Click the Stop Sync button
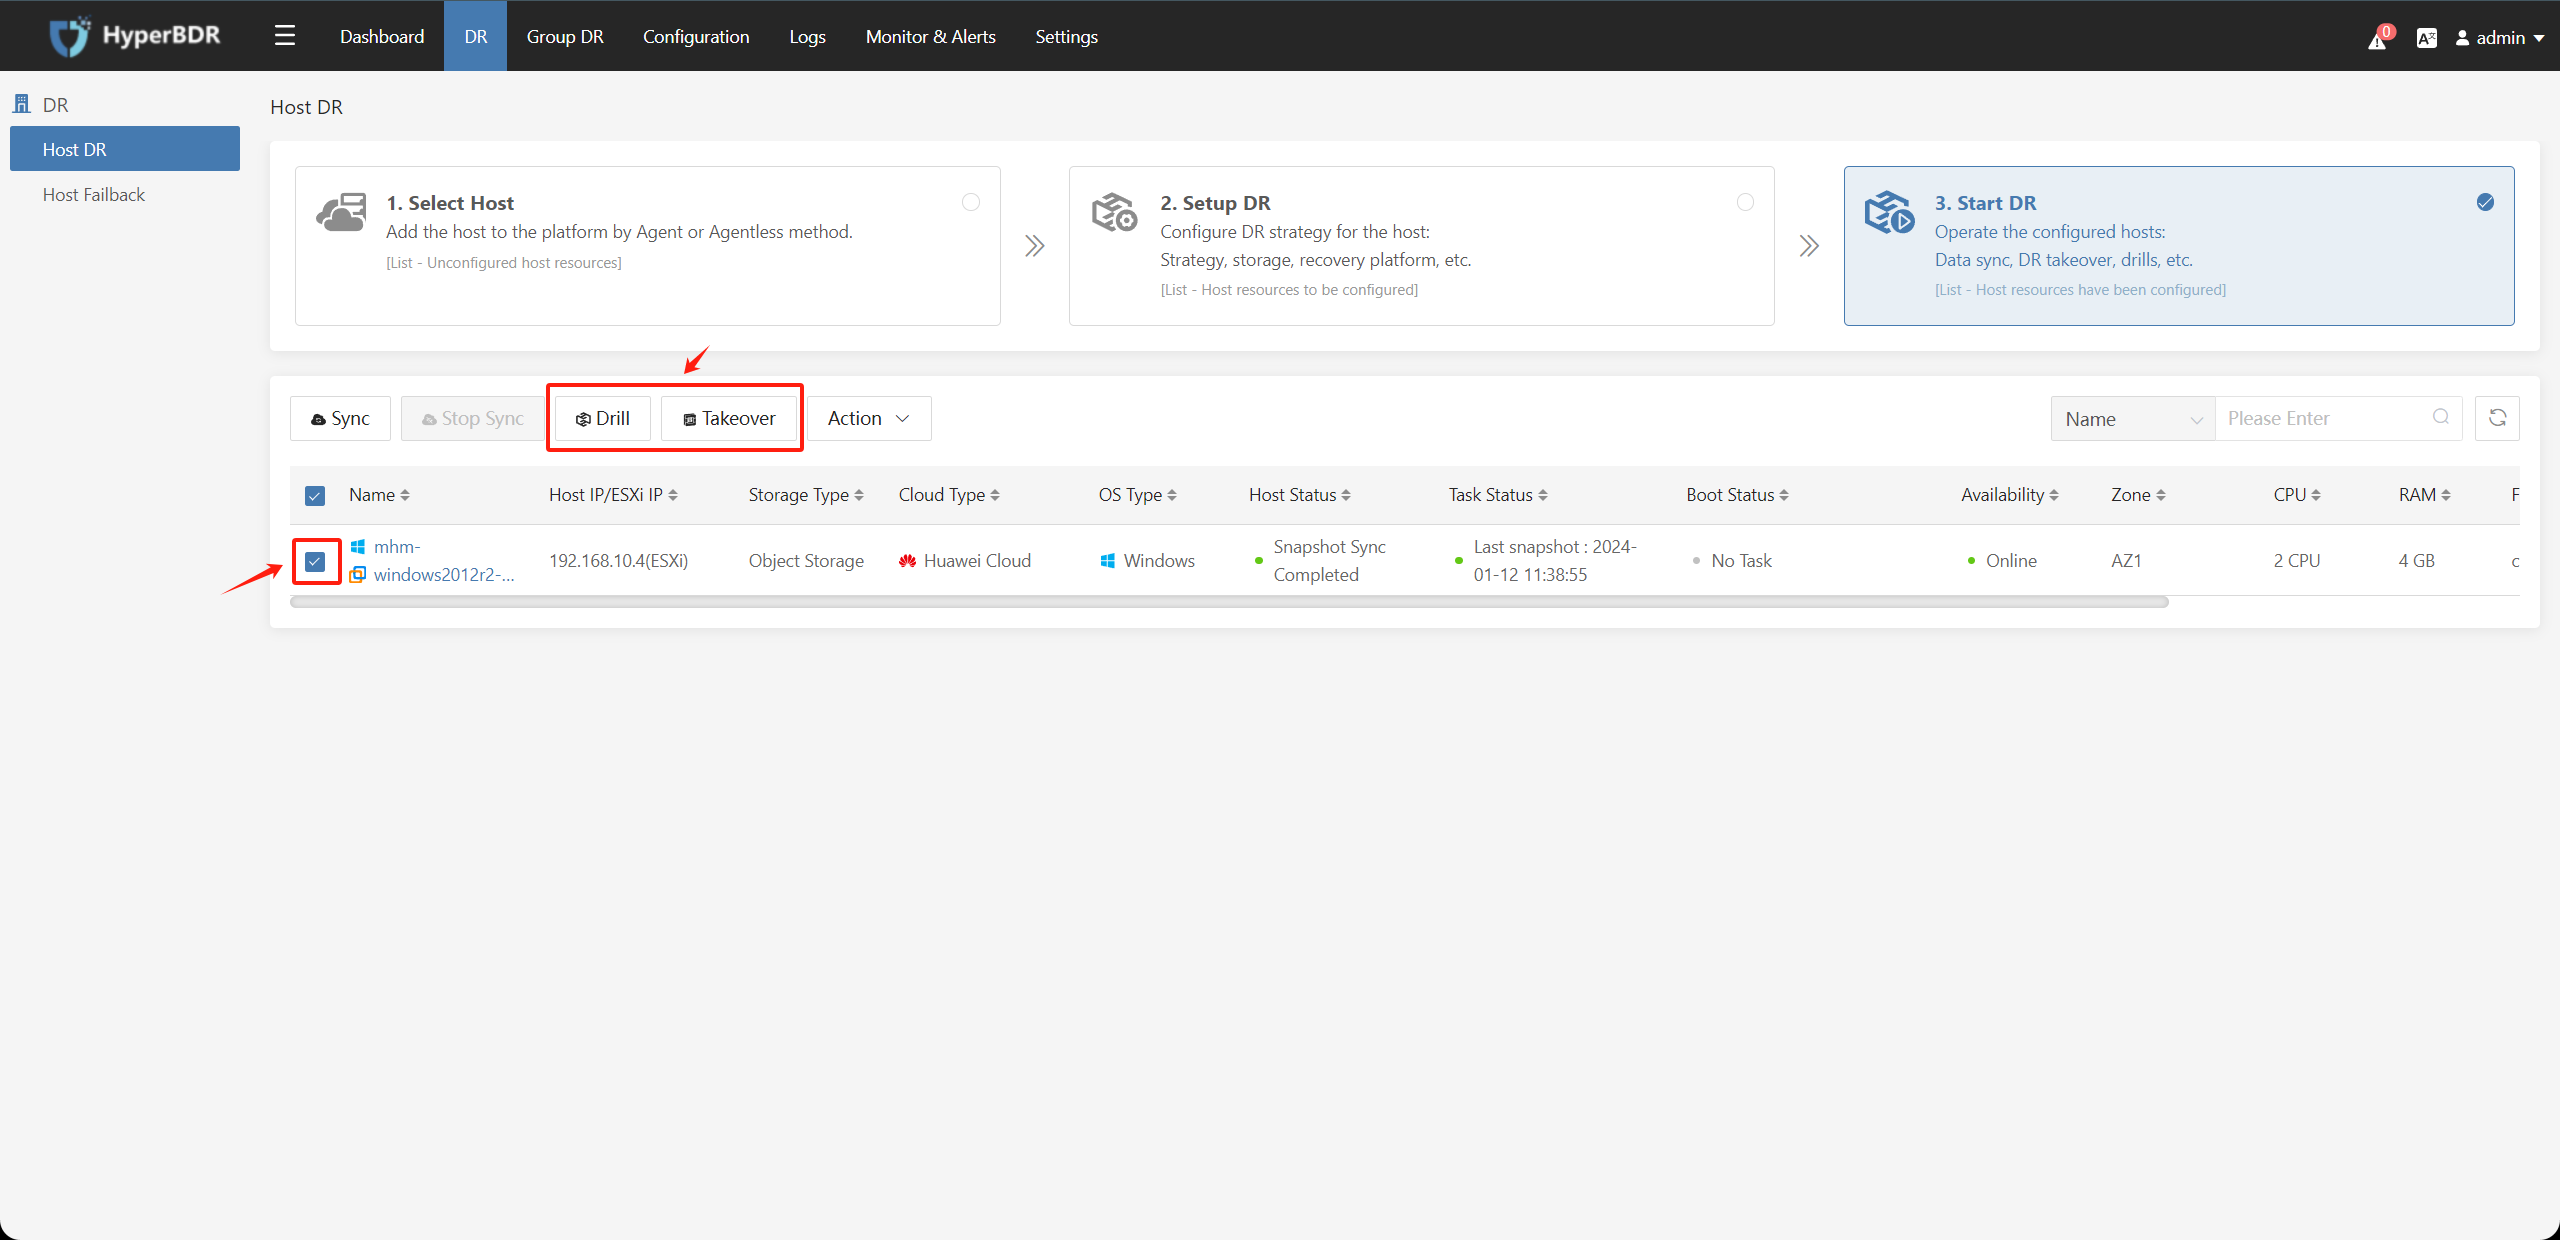 (473, 418)
